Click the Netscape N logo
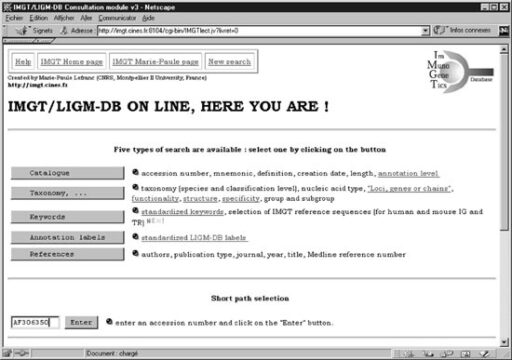This screenshot has height=360, width=512. 504,30
